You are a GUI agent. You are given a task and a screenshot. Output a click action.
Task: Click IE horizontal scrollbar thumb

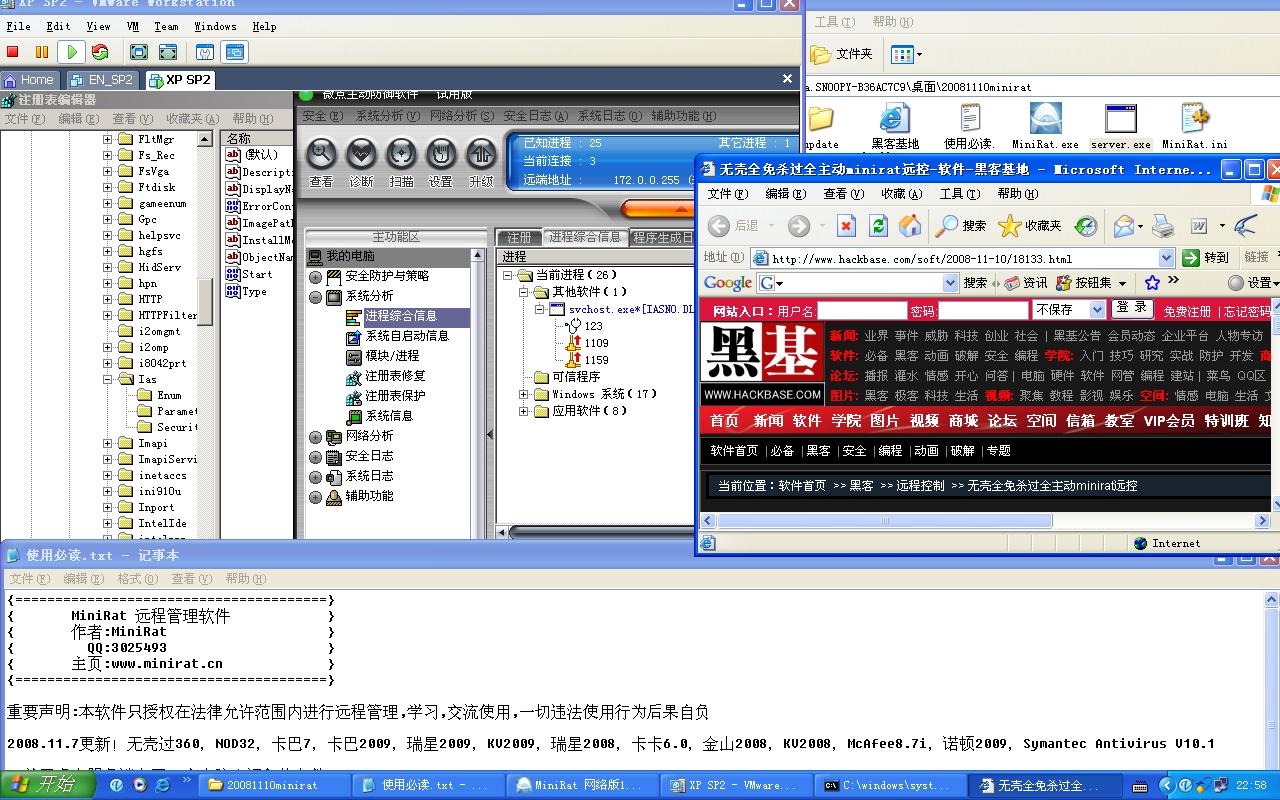point(884,521)
